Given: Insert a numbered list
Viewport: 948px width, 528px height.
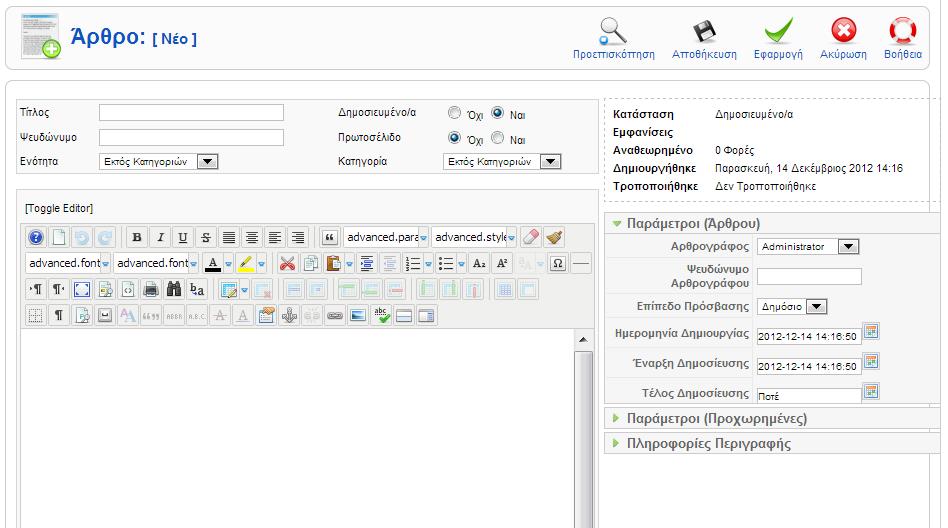Looking at the screenshot, I should [413, 263].
